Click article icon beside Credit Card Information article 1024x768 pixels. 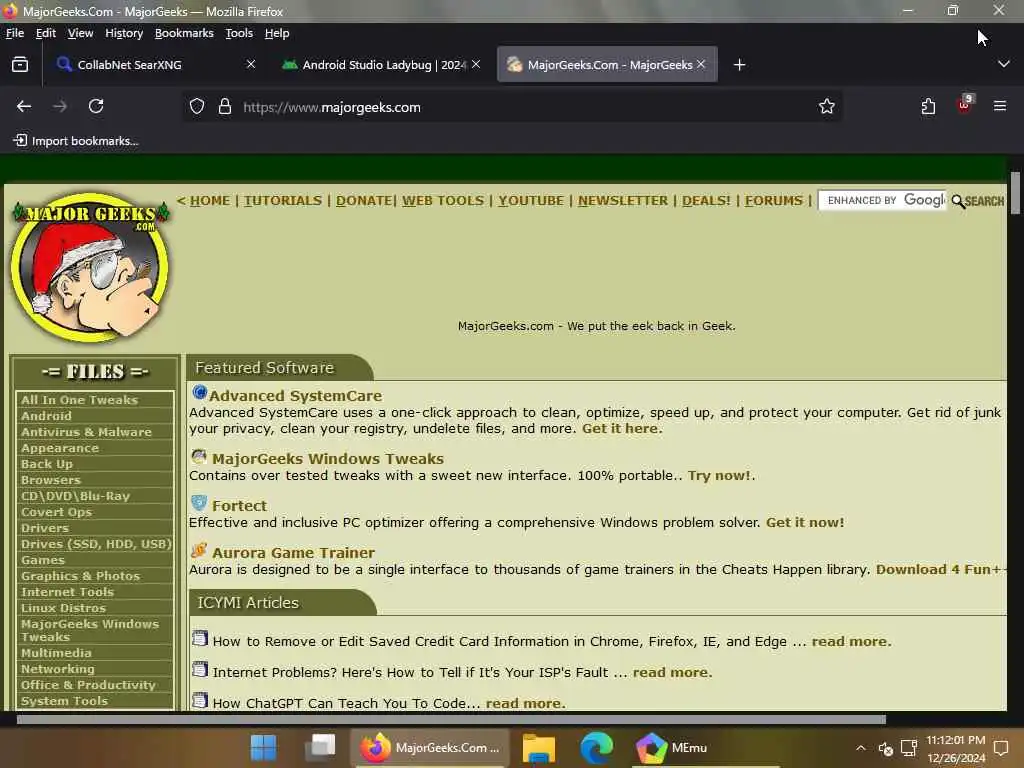(200, 638)
